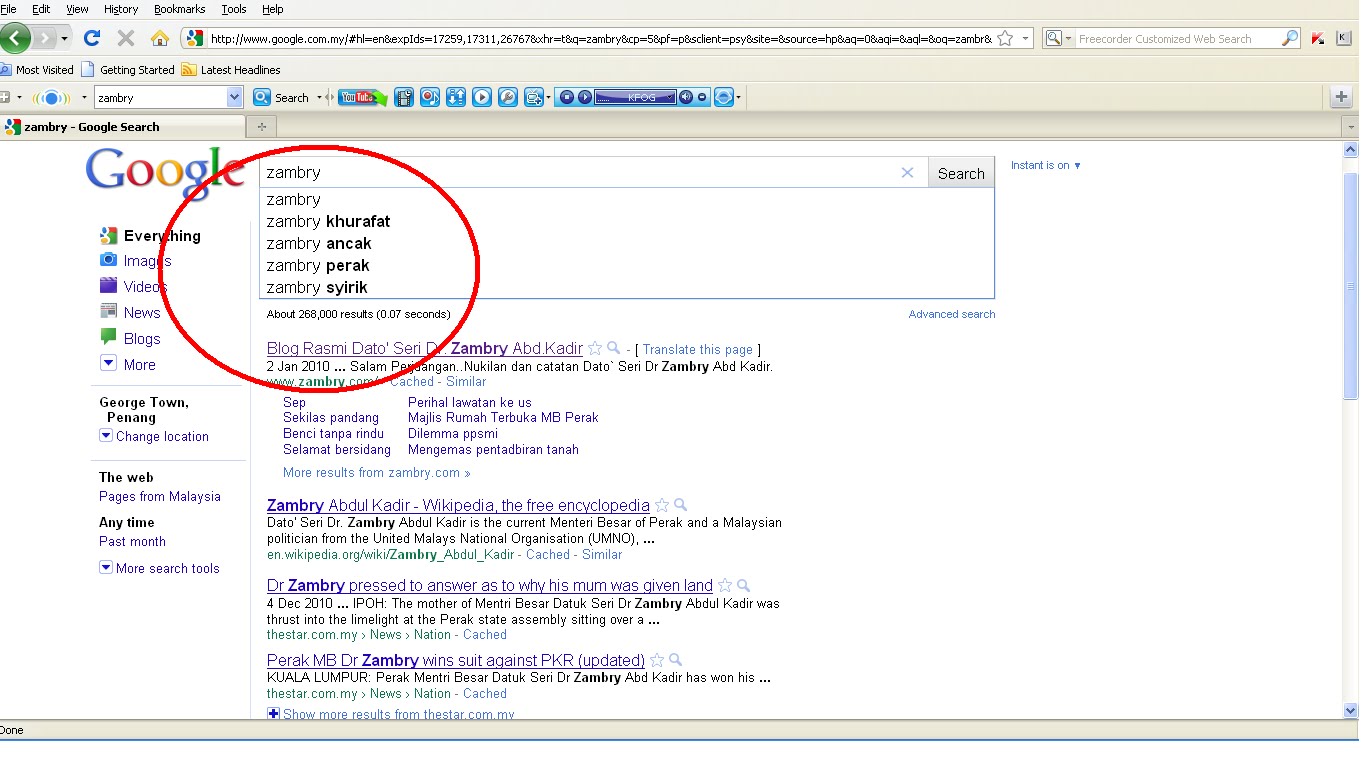Clear the Google search box with X
Image resolution: width=1366 pixels, height=768 pixels.
(x=907, y=173)
